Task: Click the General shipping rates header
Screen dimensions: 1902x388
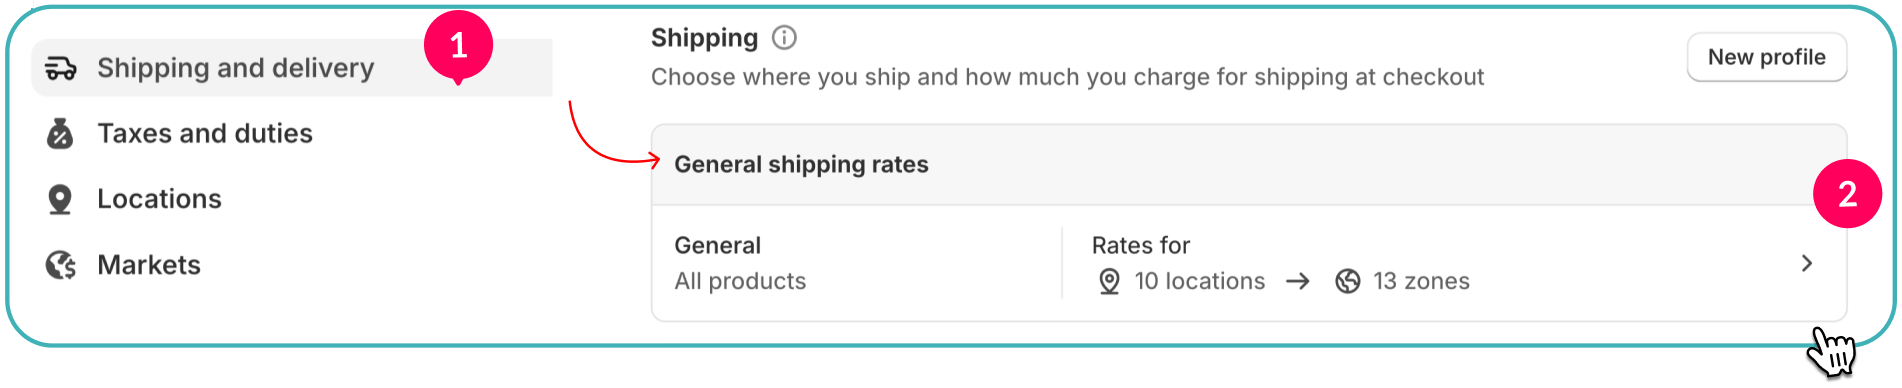Action: point(801,164)
